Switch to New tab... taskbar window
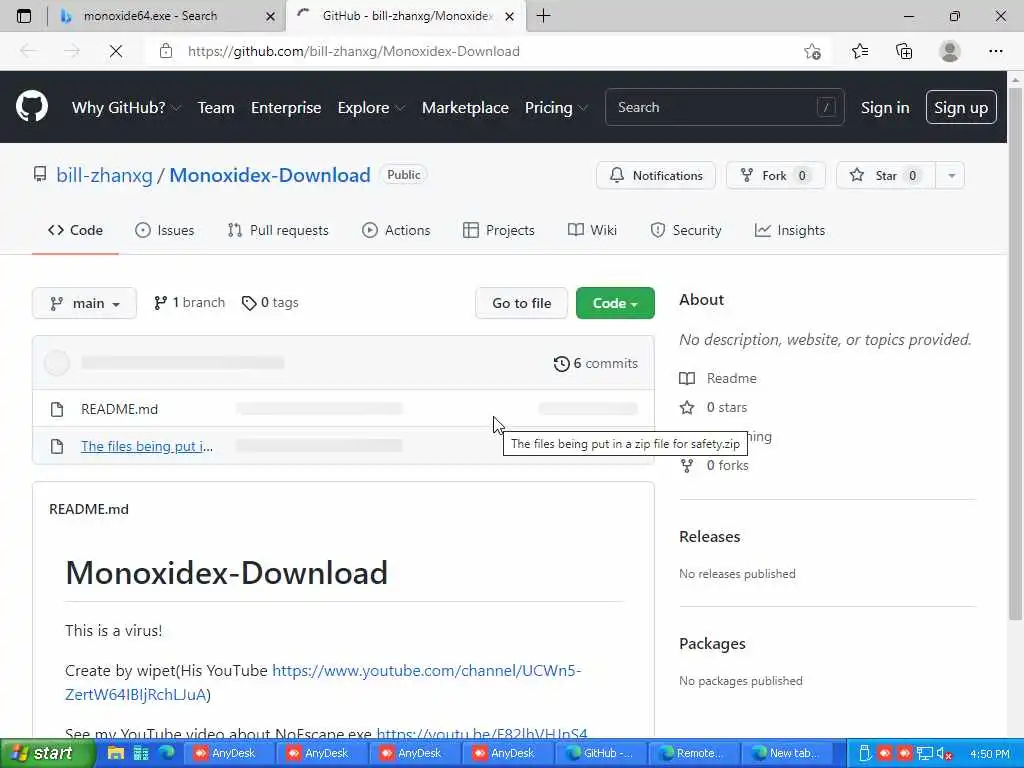 [786, 753]
